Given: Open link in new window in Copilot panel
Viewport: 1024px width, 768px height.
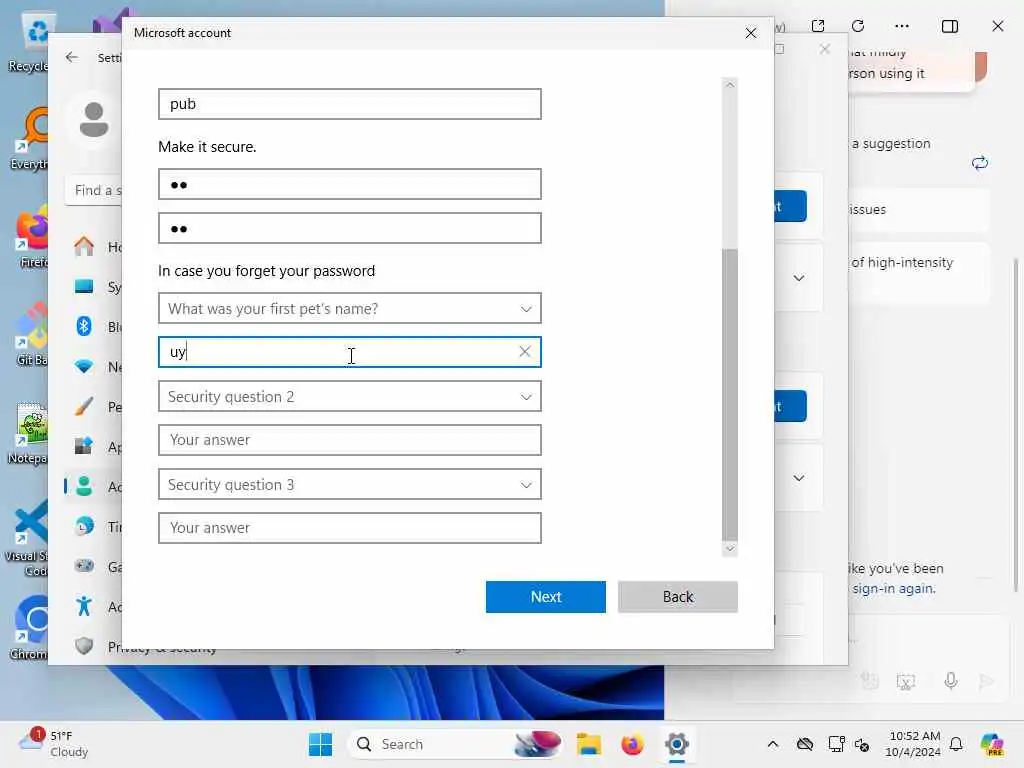Looking at the screenshot, I should tap(818, 26).
